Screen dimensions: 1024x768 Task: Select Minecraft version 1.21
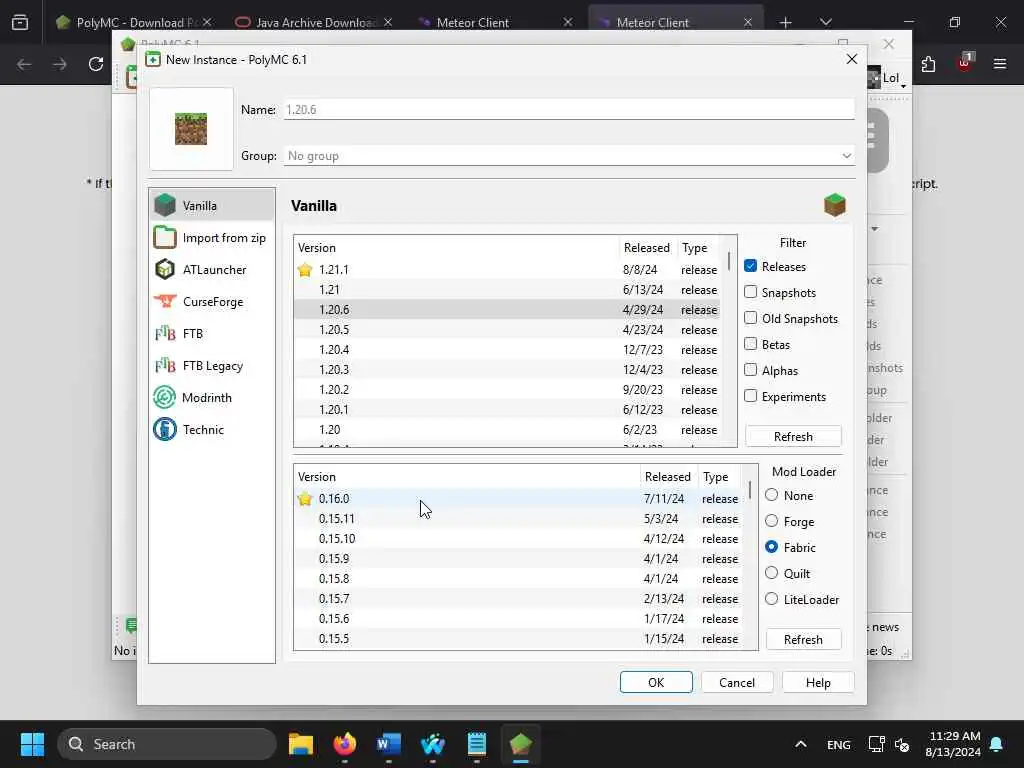507,290
